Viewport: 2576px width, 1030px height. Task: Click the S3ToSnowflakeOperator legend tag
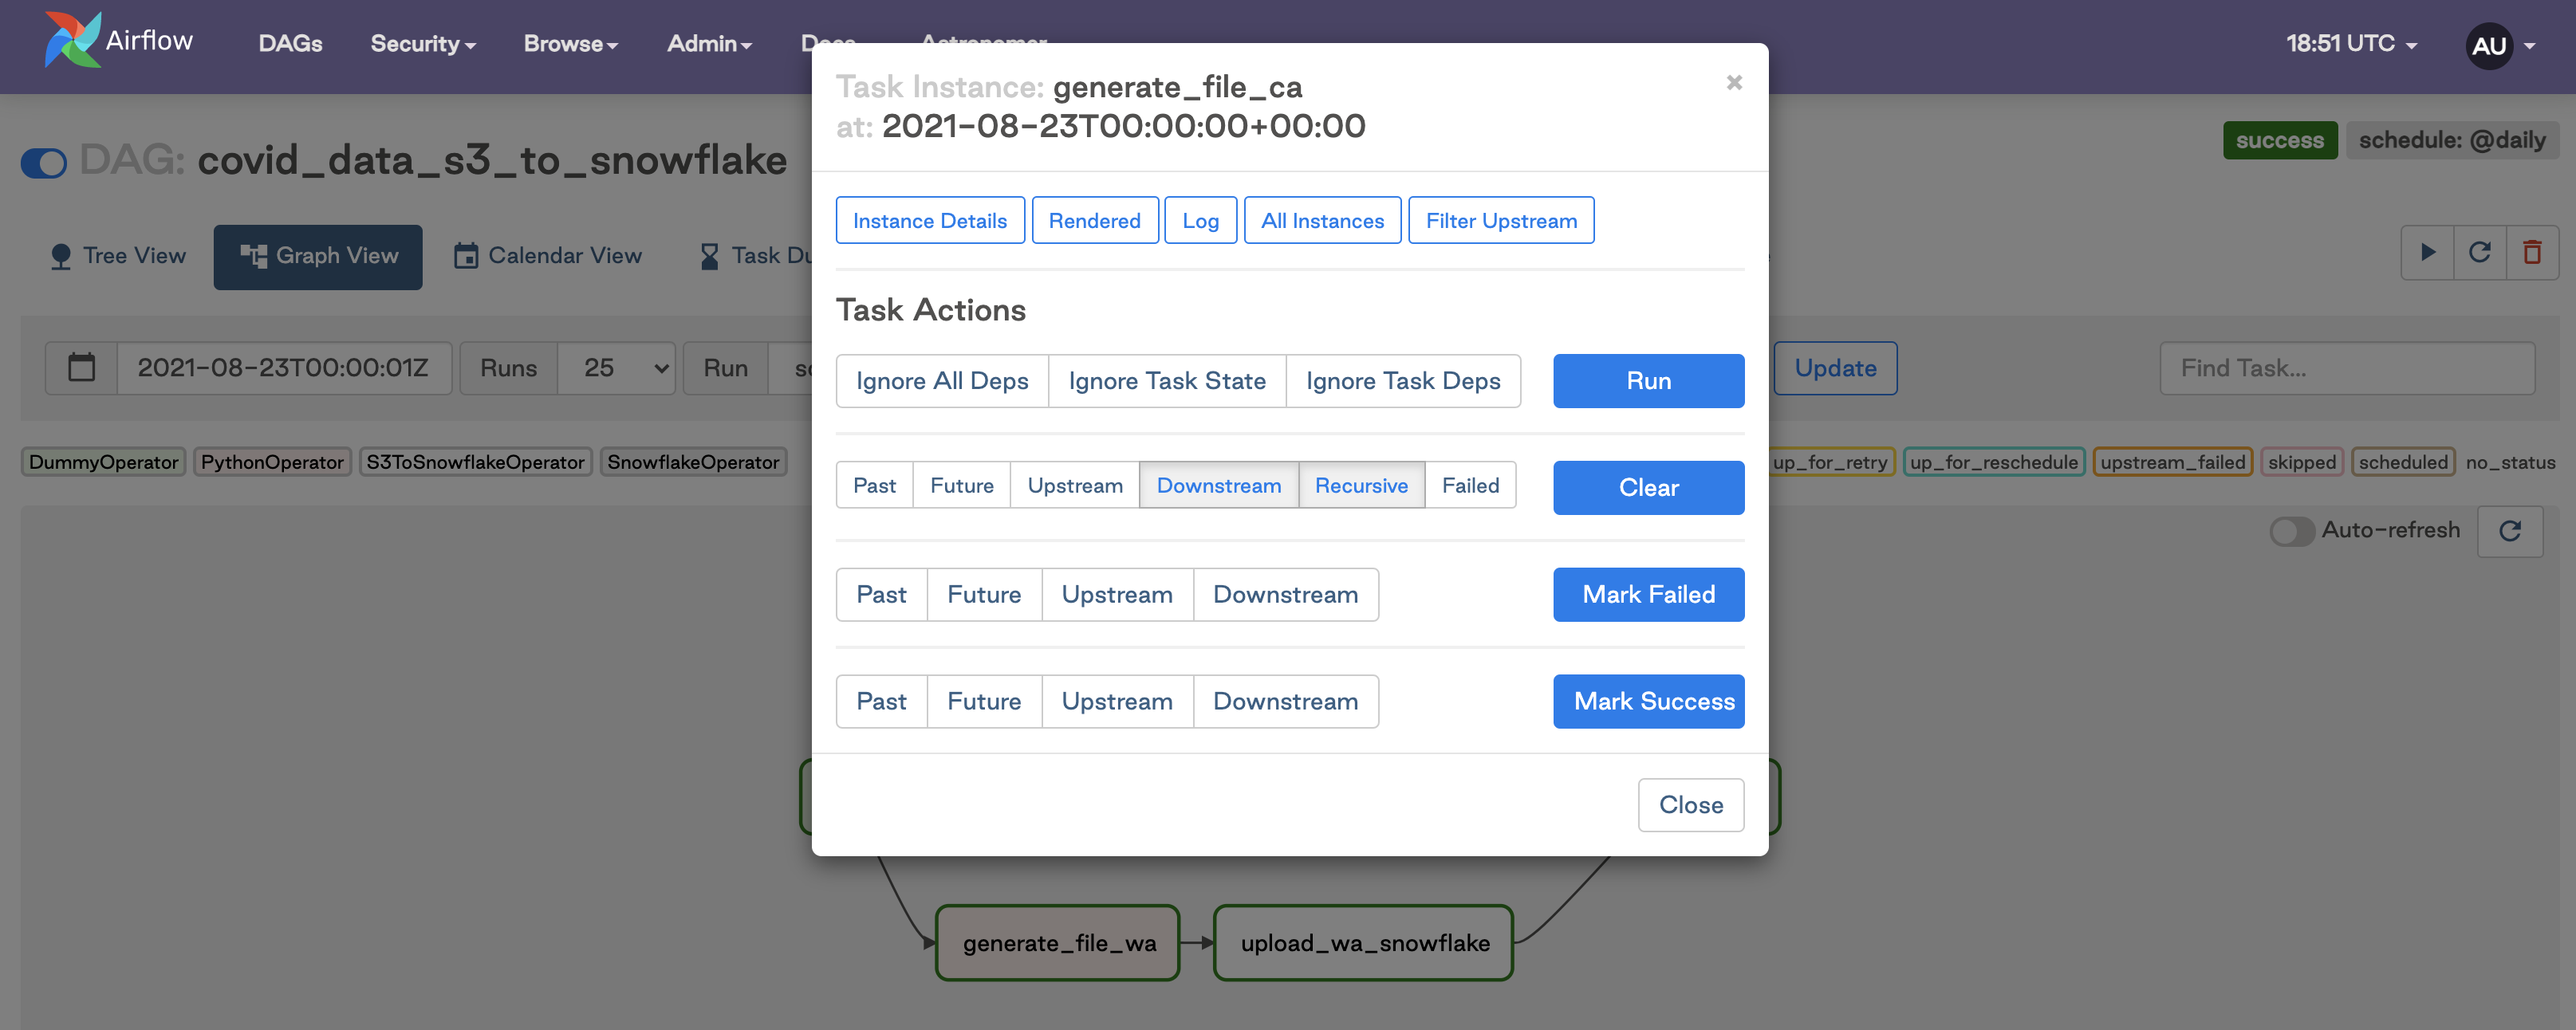click(475, 462)
